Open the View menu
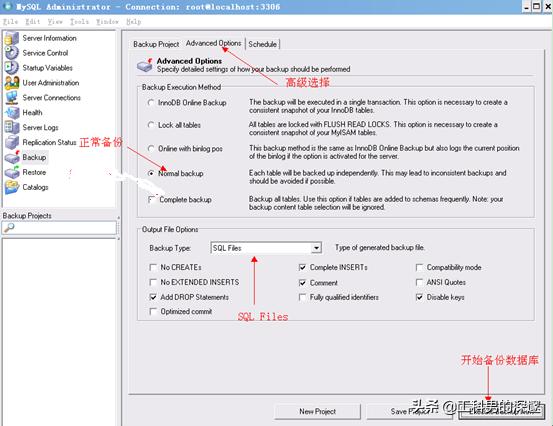This screenshot has width=553, height=426. [x=55, y=22]
